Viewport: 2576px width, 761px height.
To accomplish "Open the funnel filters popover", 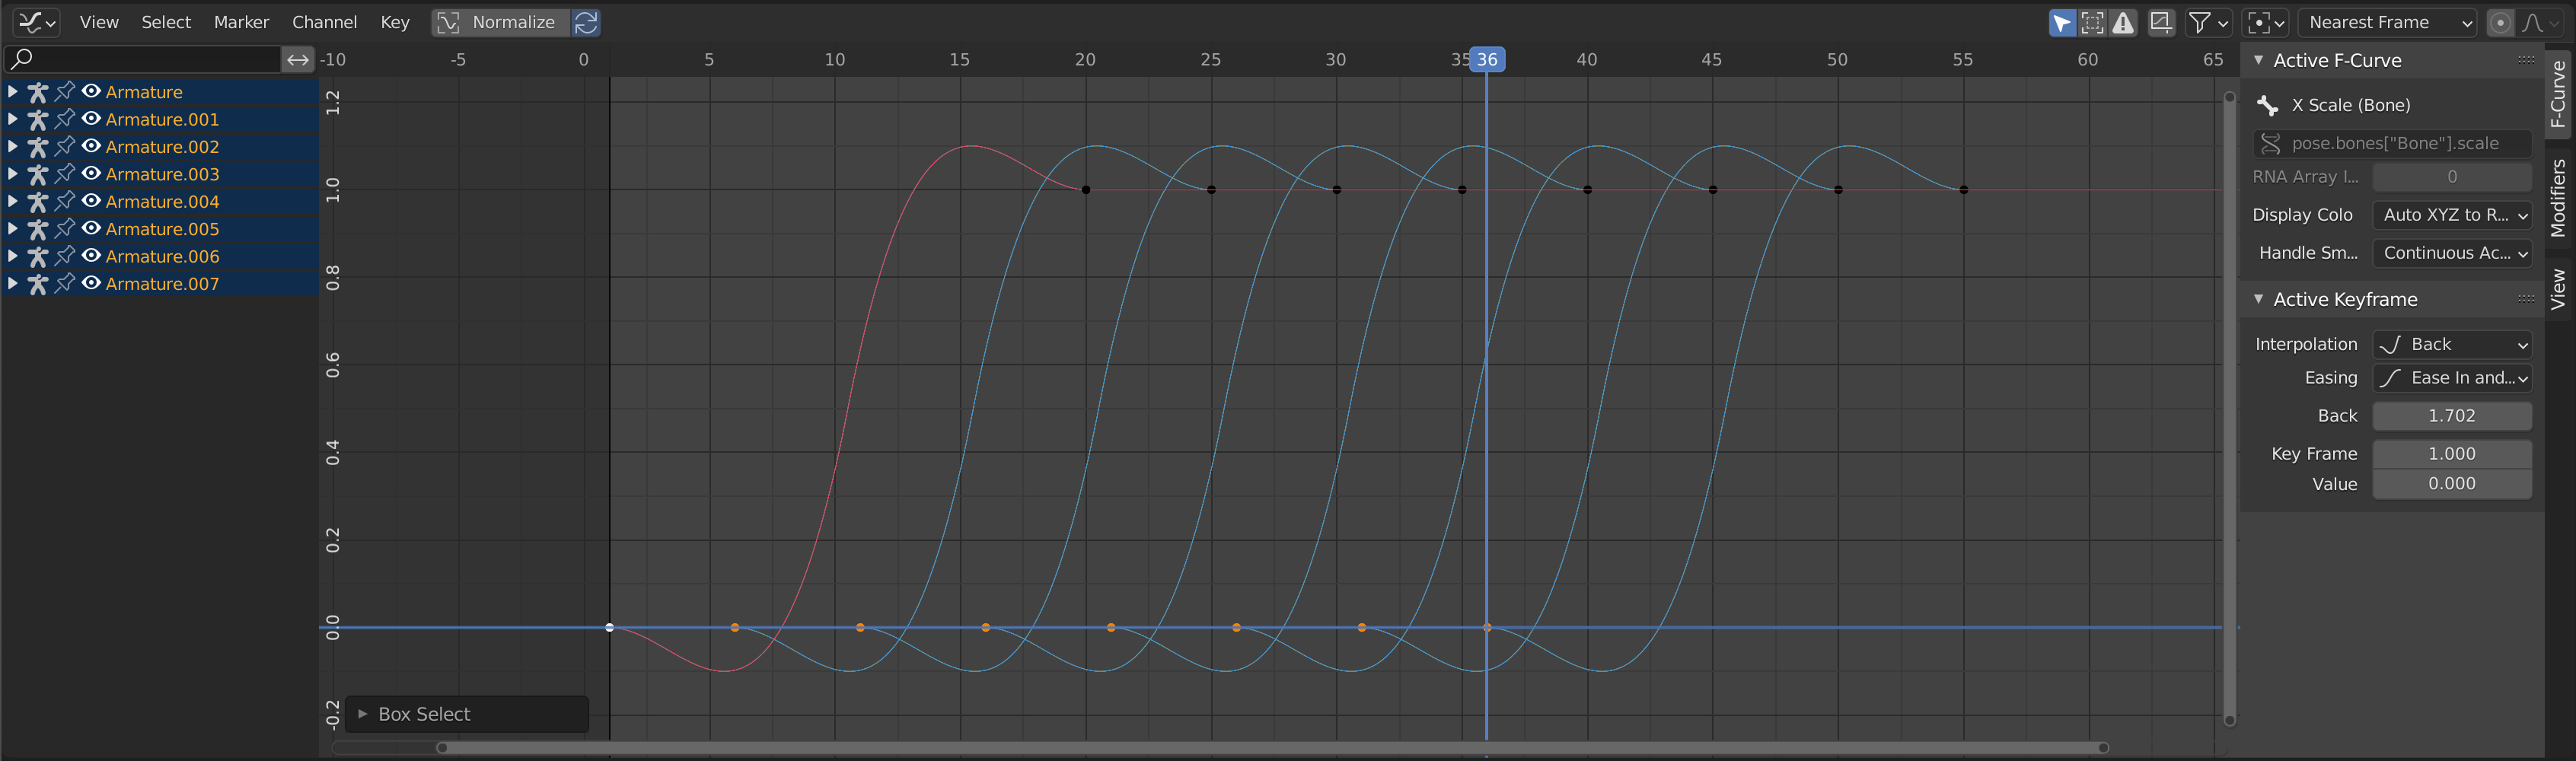I will pos(2208,22).
